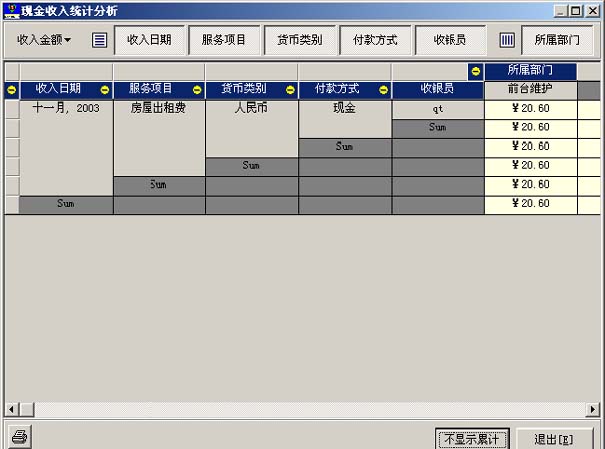The height and width of the screenshot is (449, 605).
Task: Click yellow icon right of 付款方式 header
Action: [x=383, y=90]
